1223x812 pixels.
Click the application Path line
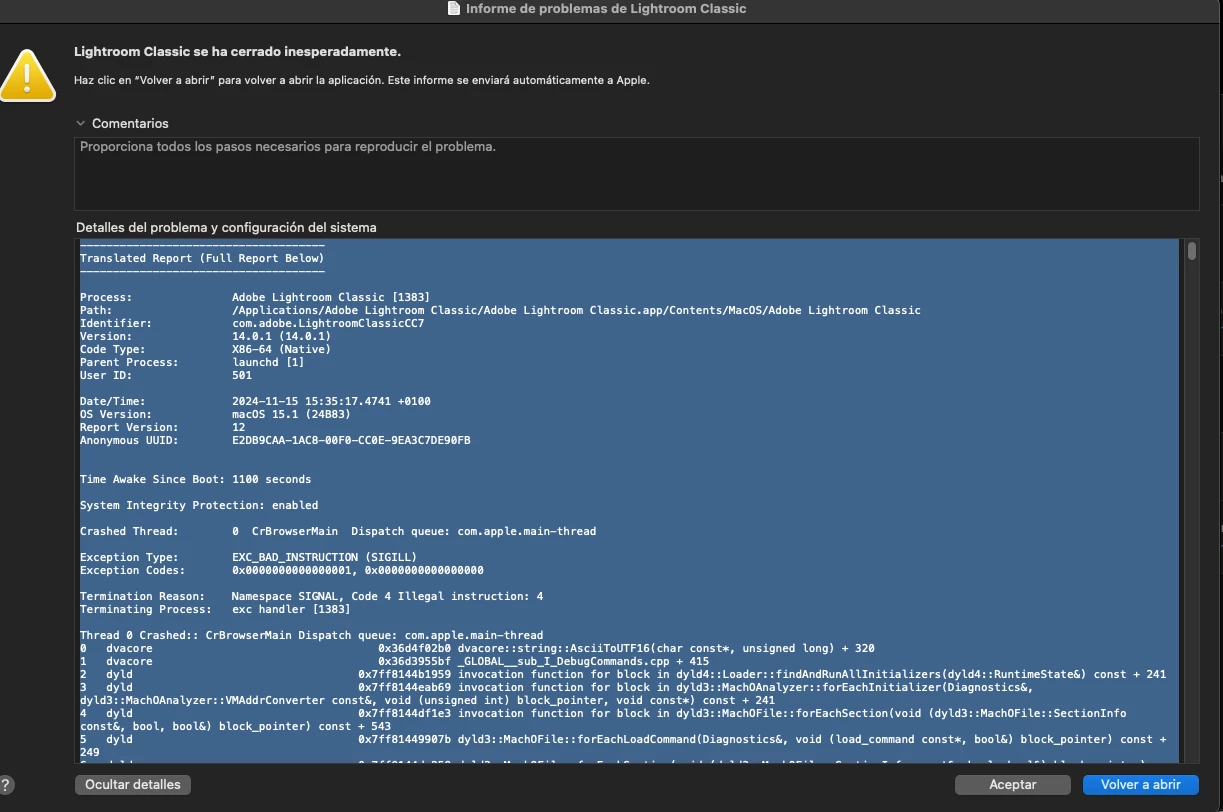500,310
